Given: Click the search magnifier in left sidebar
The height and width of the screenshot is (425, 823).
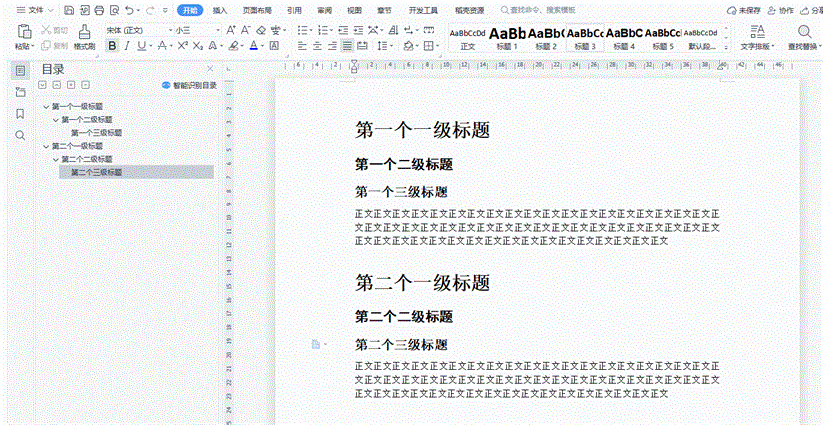Looking at the screenshot, I should 20,135.
